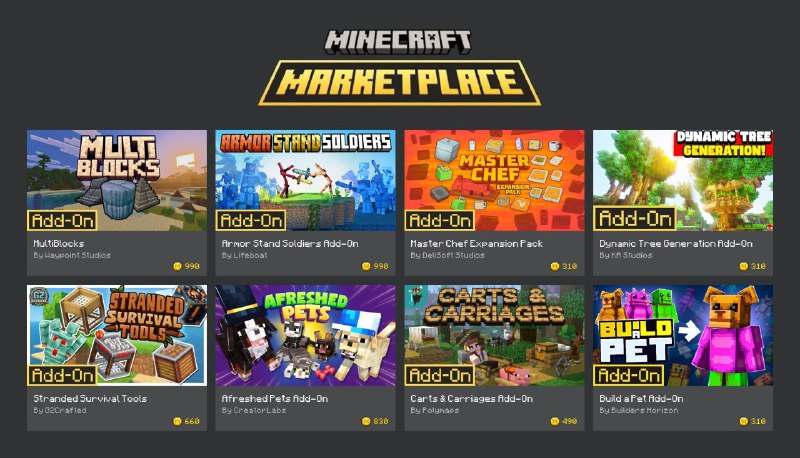Click the Add-On badge on Dynamic Tree Generation
Screen dimensions: 800x458
634,219
